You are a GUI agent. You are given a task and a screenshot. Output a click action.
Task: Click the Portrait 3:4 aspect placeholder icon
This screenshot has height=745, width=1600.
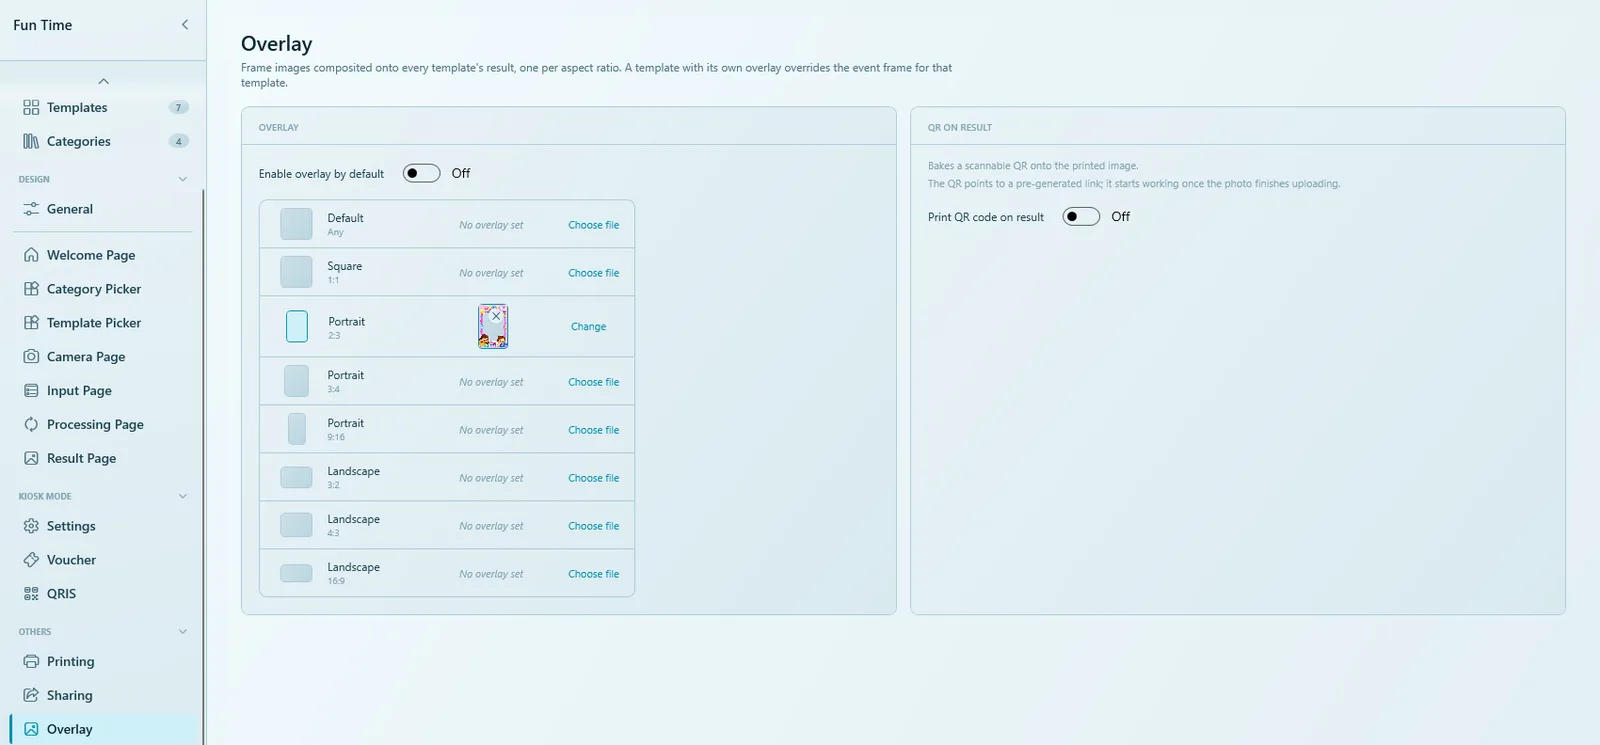pyautogui.click(x=296, y=381)
